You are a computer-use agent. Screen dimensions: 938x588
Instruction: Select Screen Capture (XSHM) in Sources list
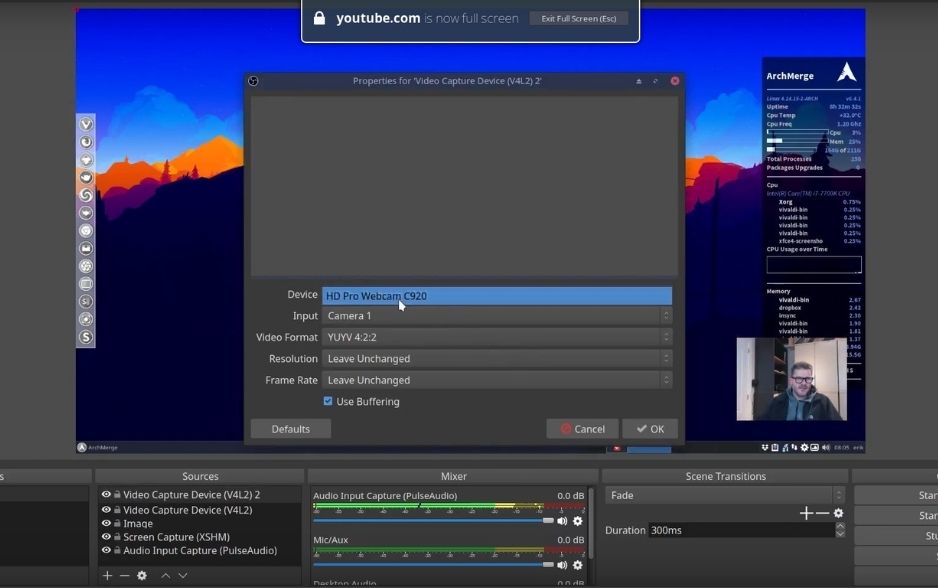(176, 537)
